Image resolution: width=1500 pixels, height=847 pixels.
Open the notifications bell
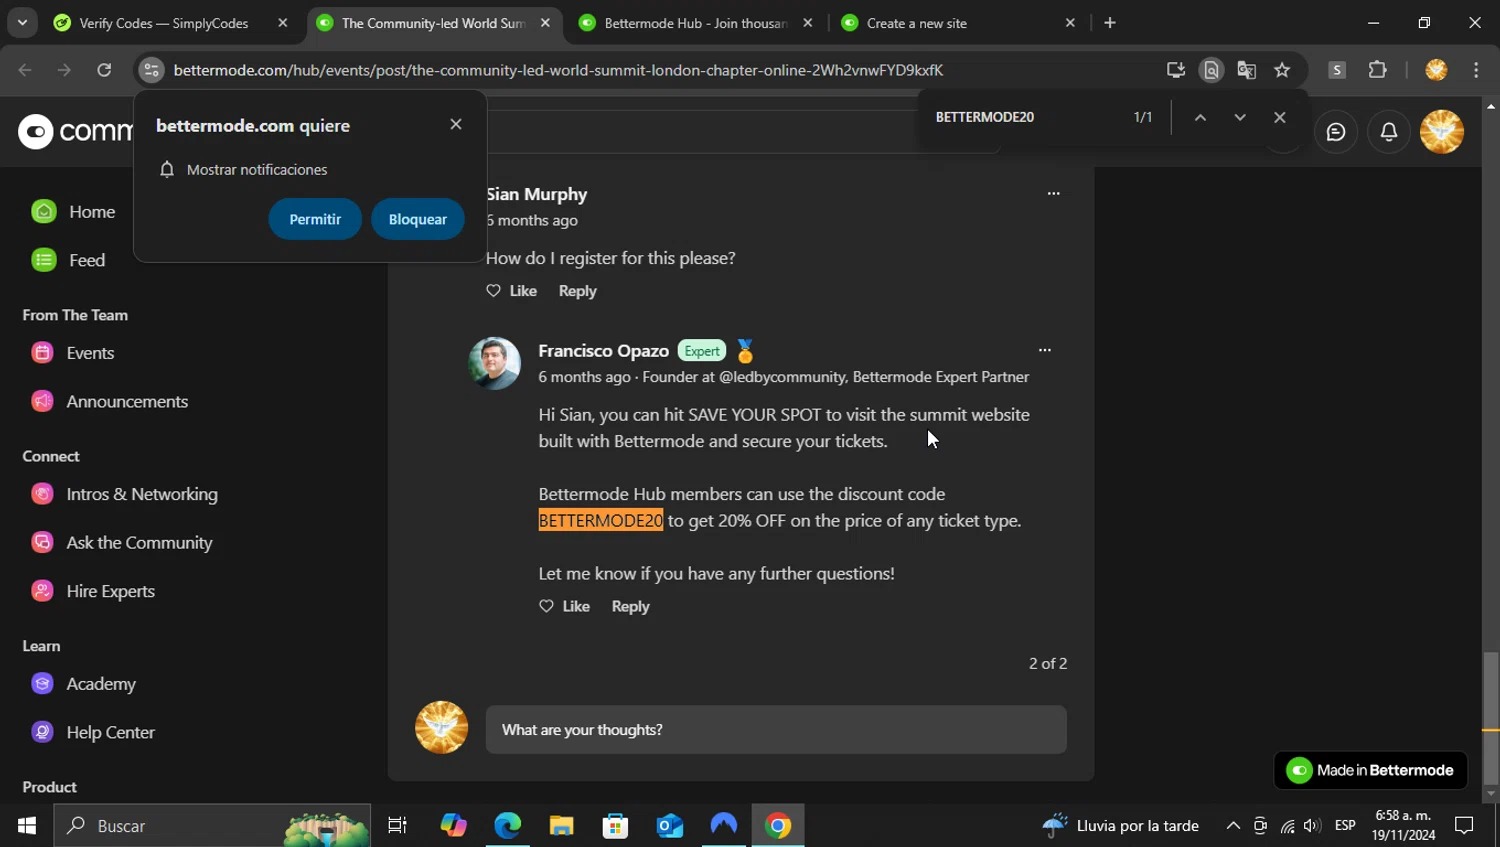pyautogui.click(x=1389, y=132)
